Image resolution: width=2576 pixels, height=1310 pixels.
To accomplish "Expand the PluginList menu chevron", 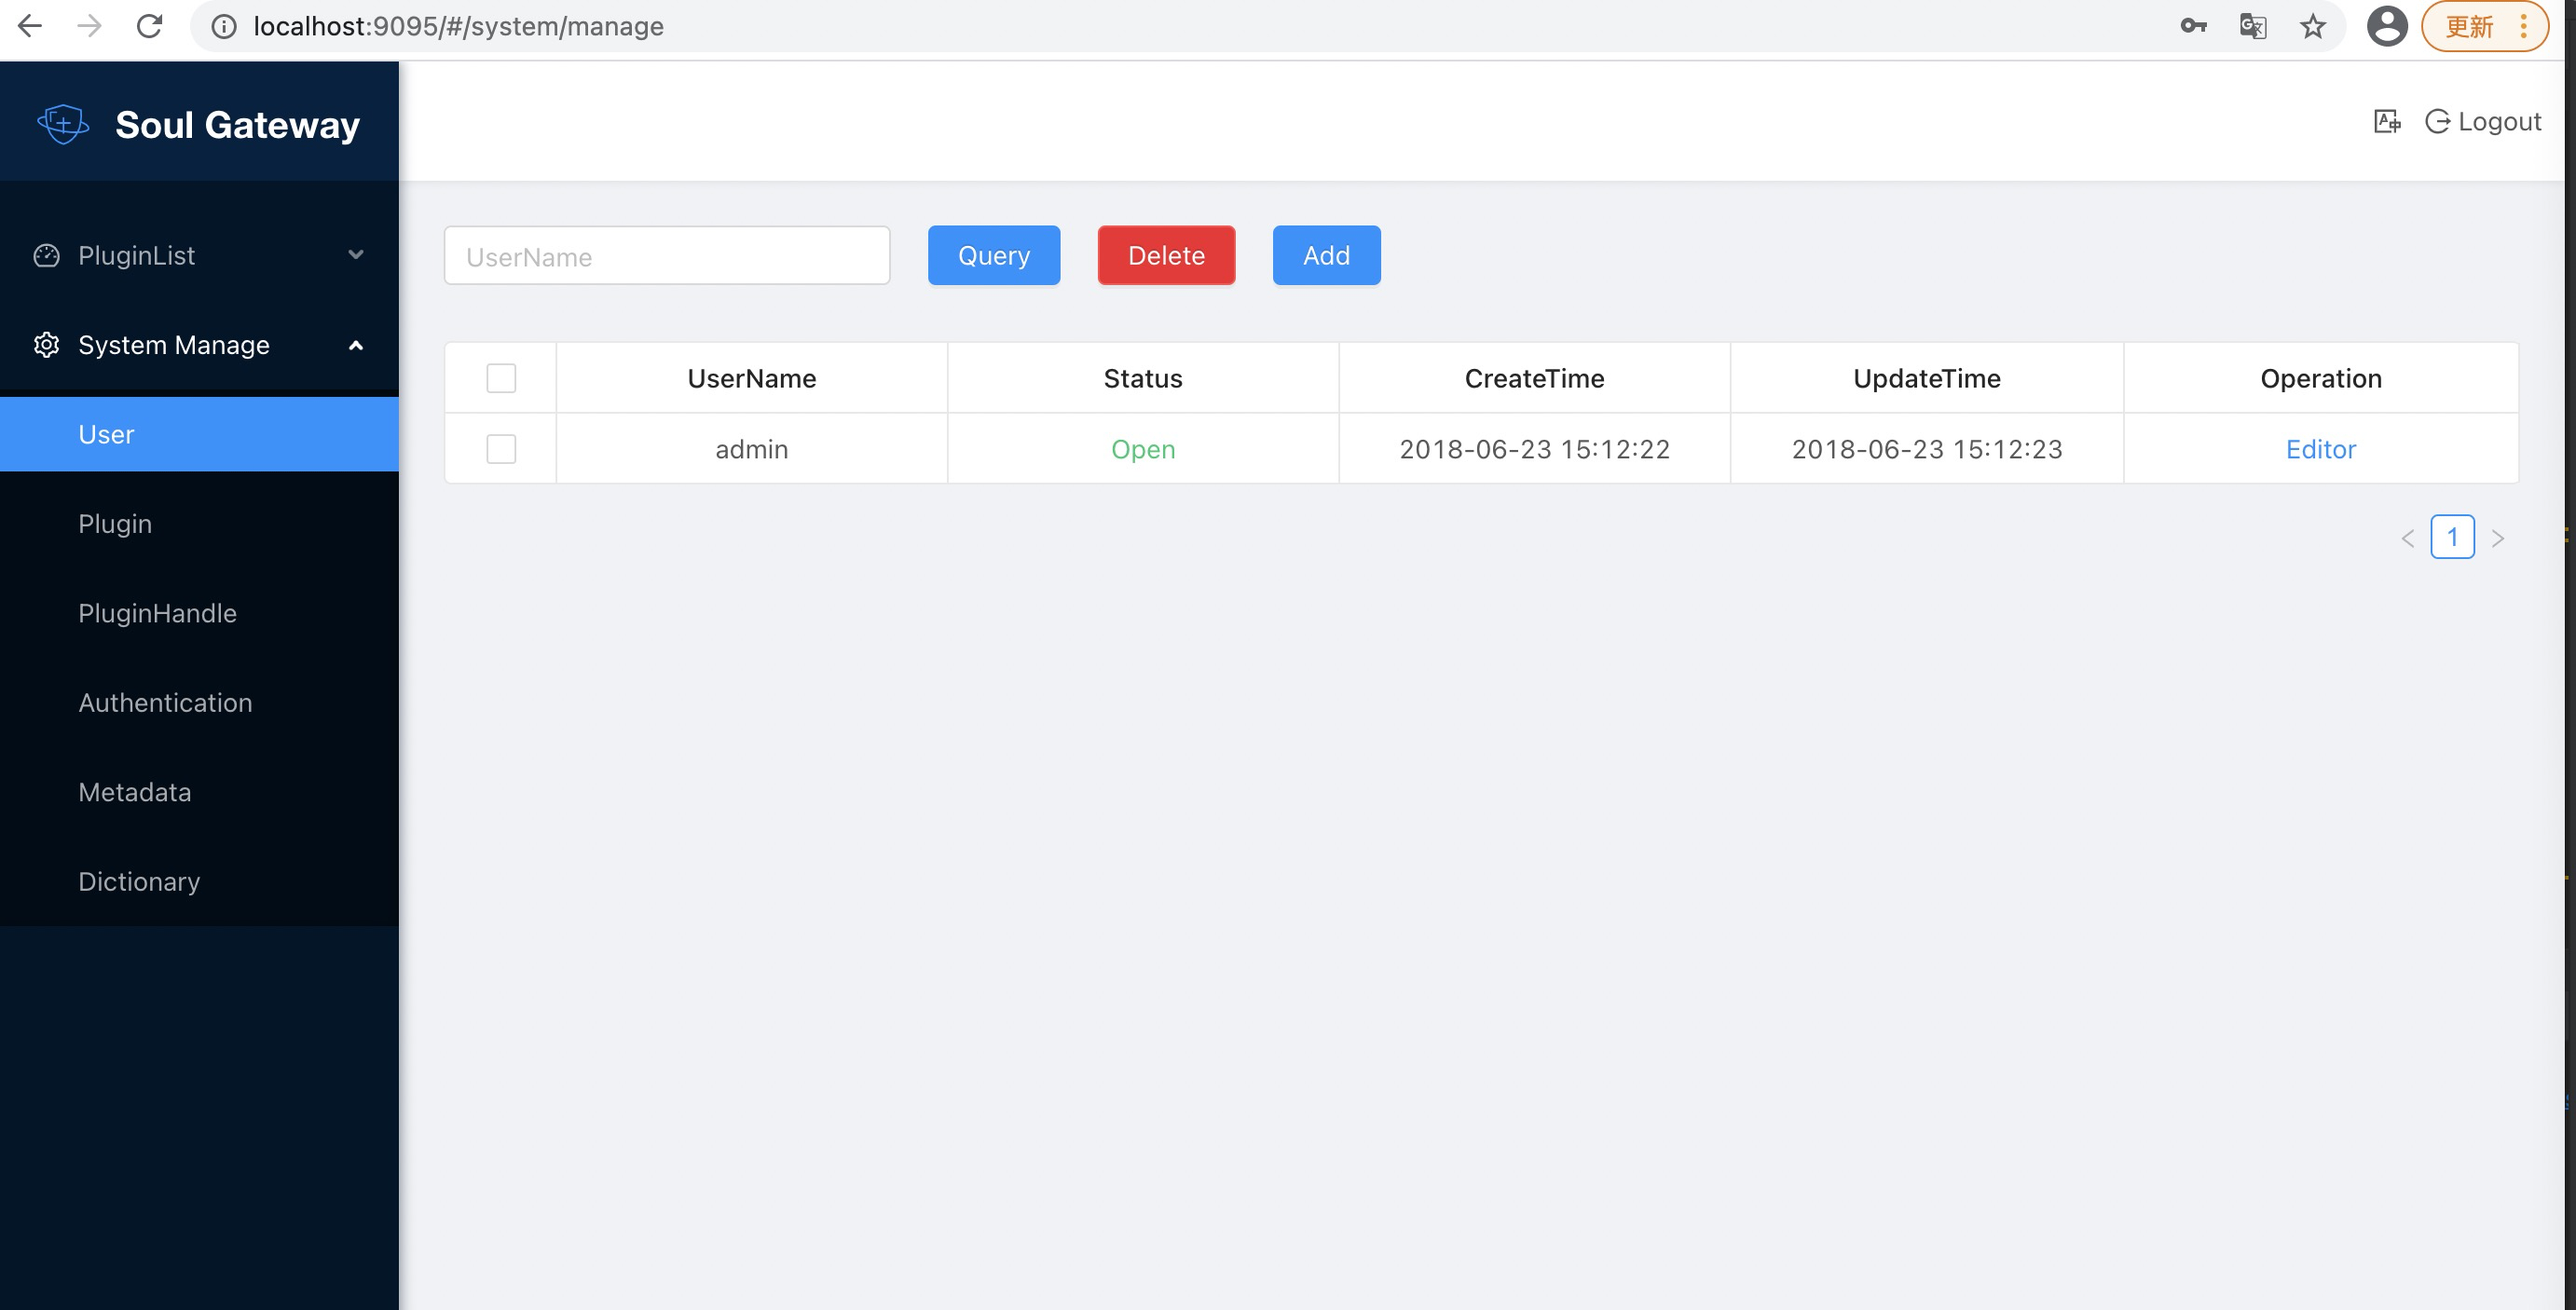I will [x=355, y=255].
